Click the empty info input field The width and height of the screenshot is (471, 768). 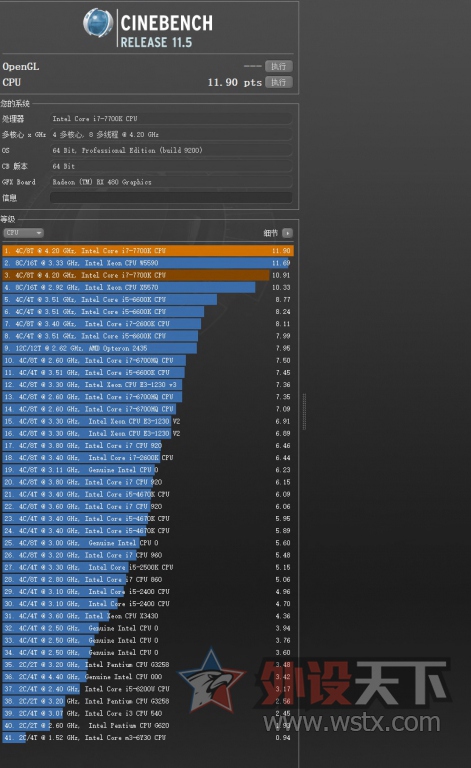click(x=171, y=198)
